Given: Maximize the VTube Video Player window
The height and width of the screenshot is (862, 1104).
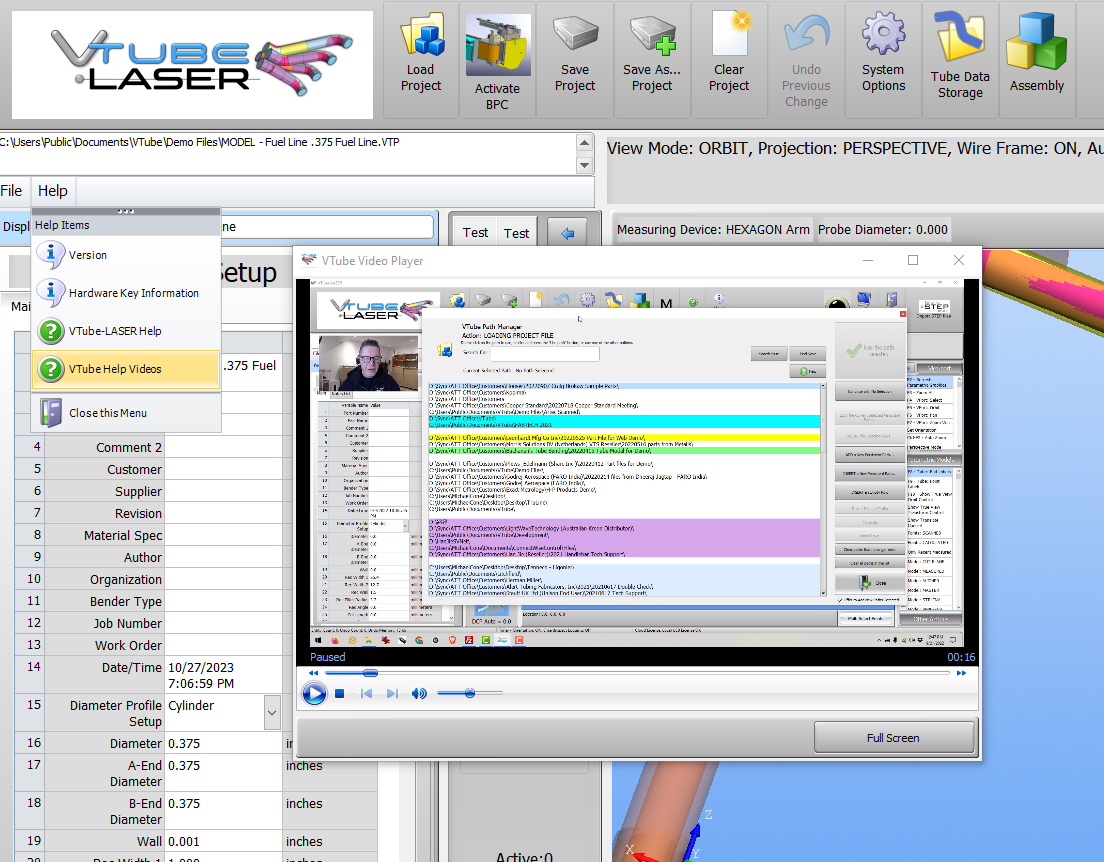Looking at the screenshot, I should (913, 260).
